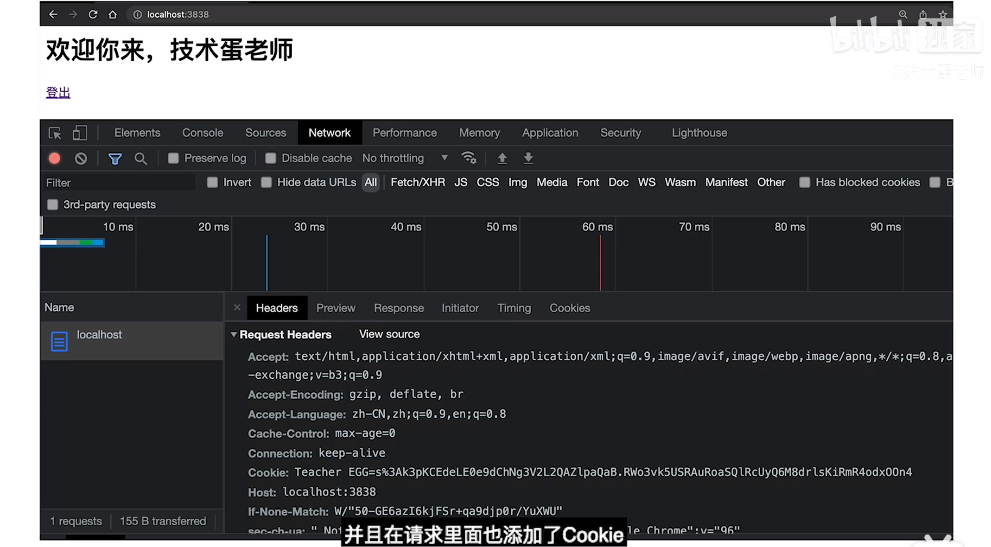Filter requests by Font
Screen dimensions: 991x547
588,182
